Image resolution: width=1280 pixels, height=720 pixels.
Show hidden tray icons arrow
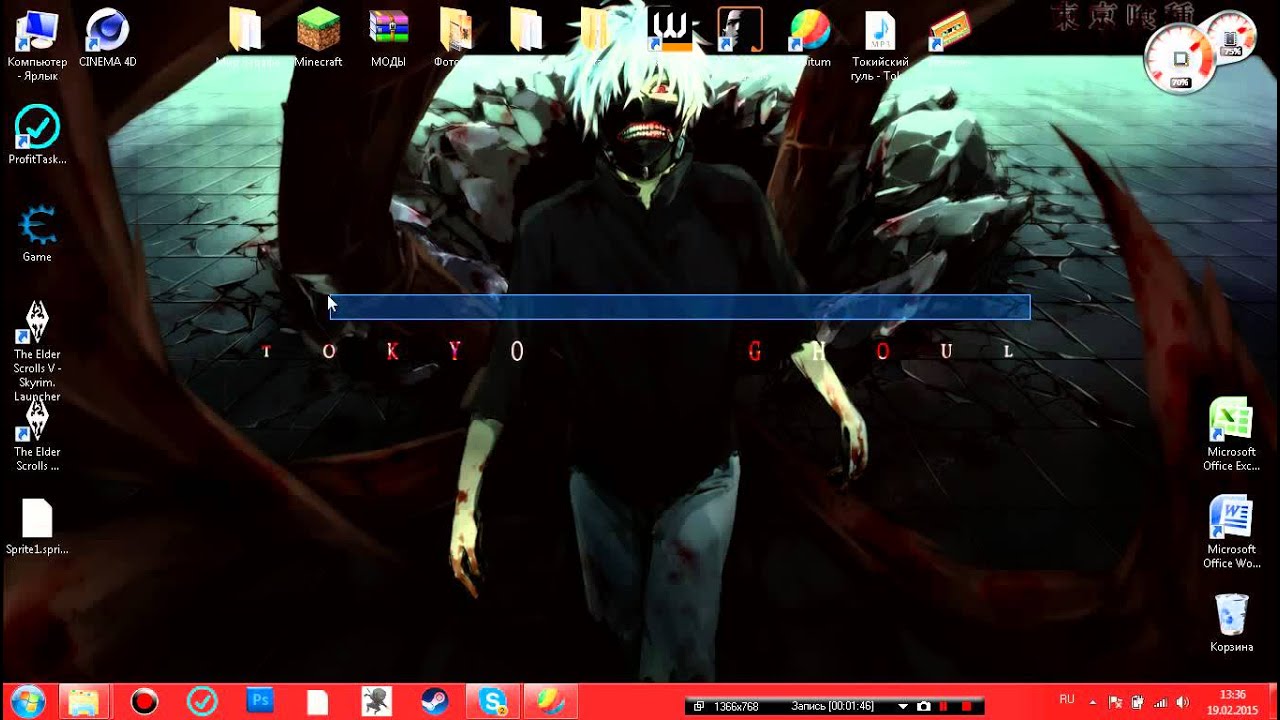[1092, 703]
